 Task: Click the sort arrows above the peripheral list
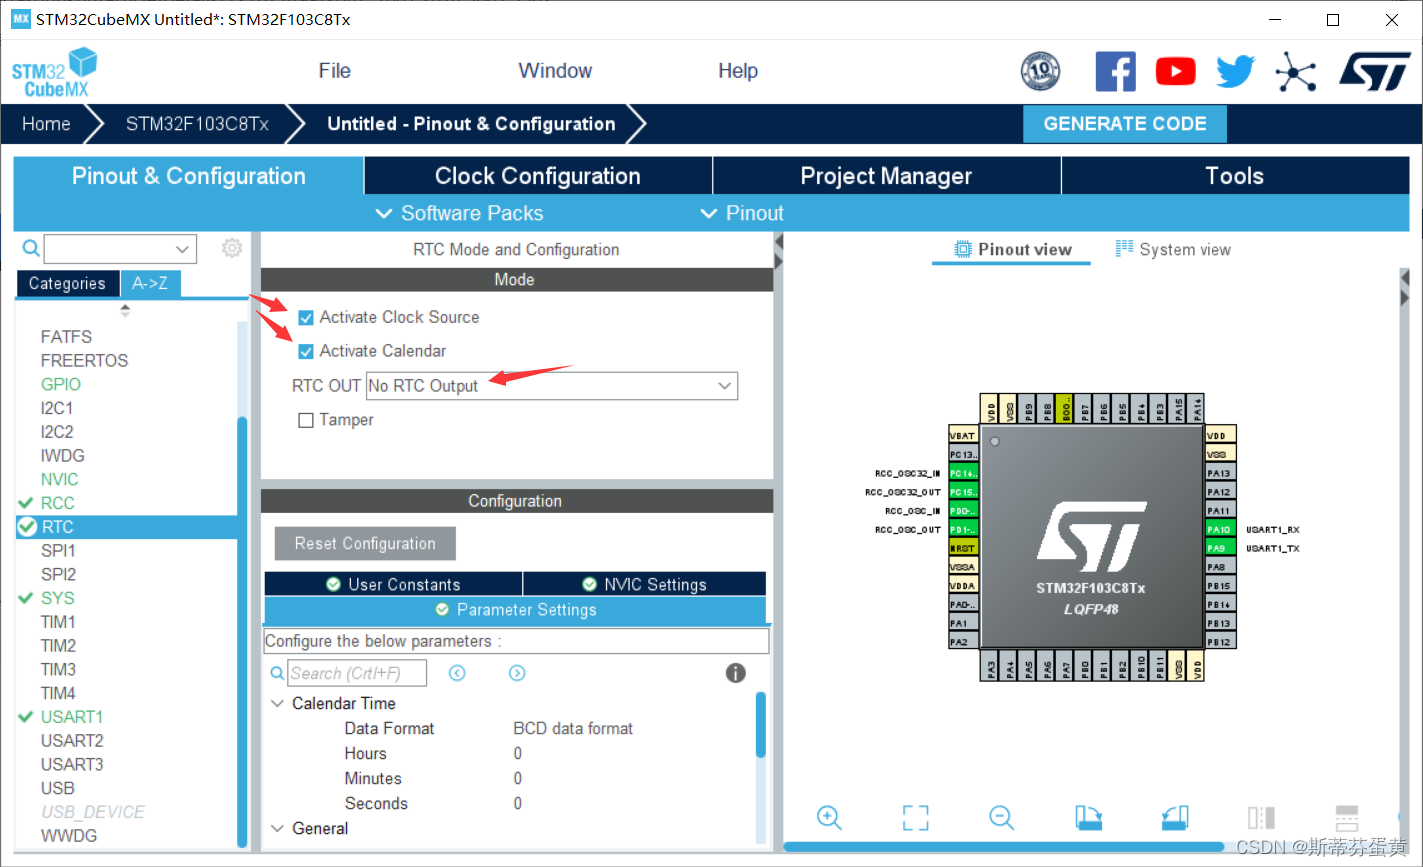[x=125, y=310]
